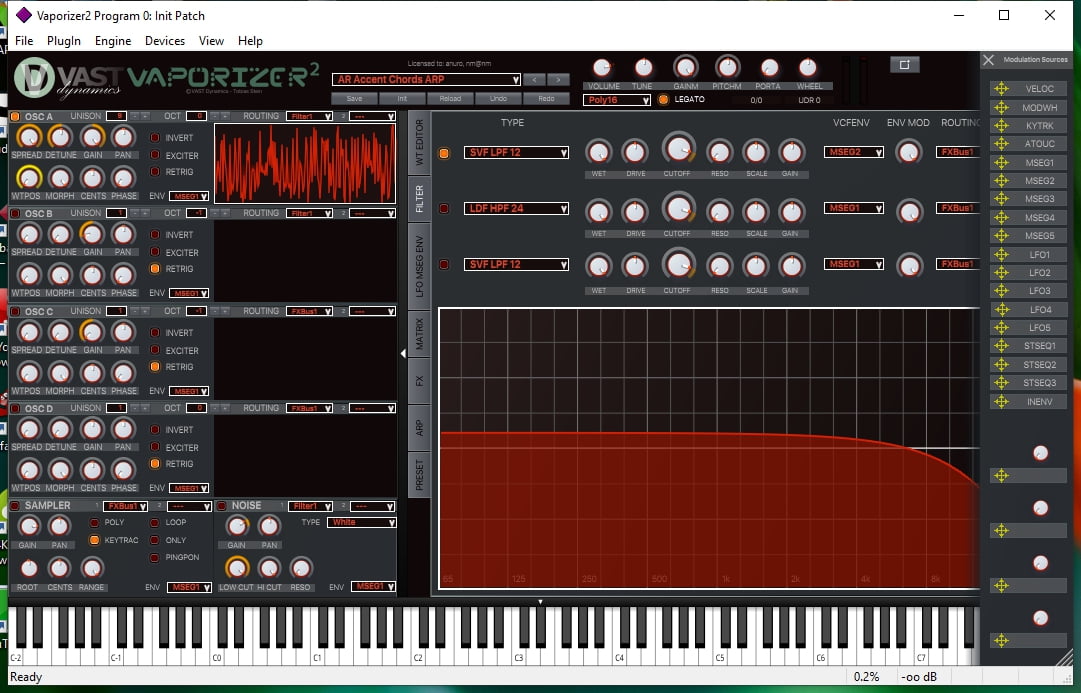This screenshot has height=693, width=1081.
Task: Toggle OSC B on/off
Action: 15,214
